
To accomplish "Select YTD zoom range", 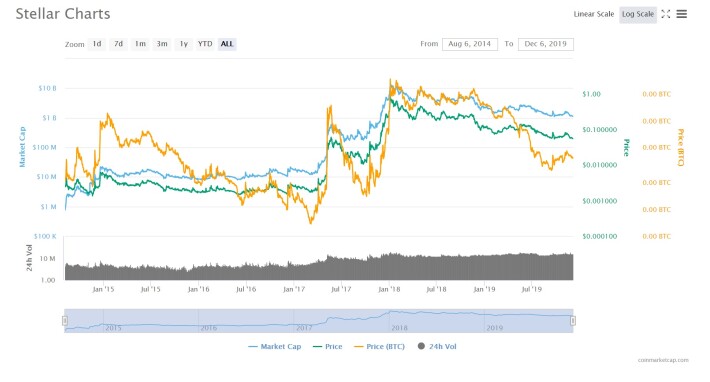I will tap(205, 44).
